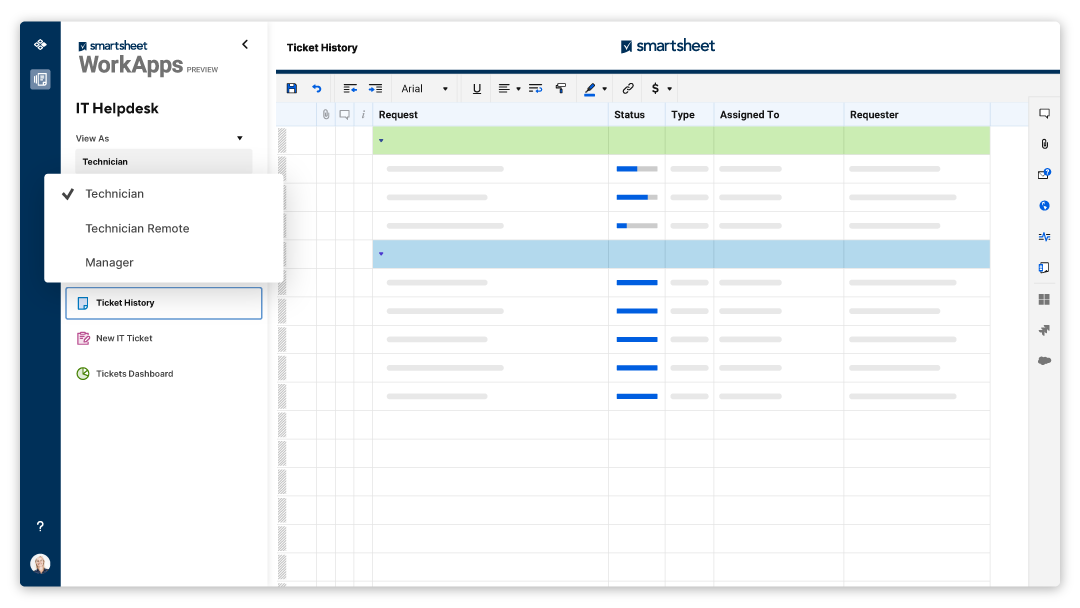Screen dimensions: 1080x608
Task: Open the Arial font dropdown
Action: [x=425, y=89]
